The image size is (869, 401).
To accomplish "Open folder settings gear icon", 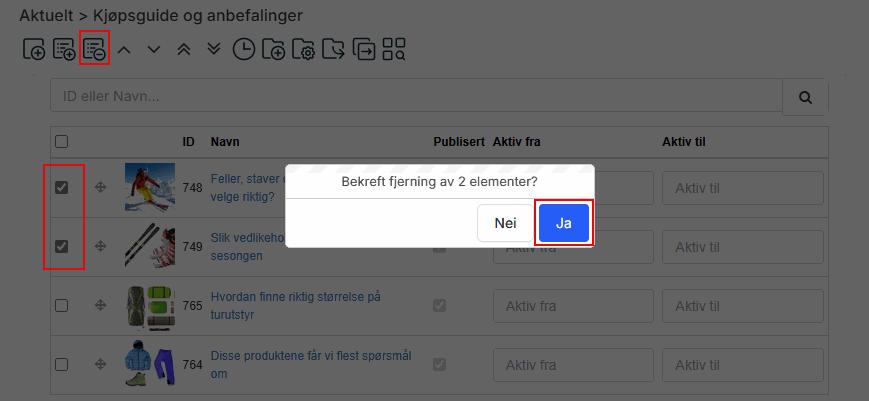I will coord(303,49).
